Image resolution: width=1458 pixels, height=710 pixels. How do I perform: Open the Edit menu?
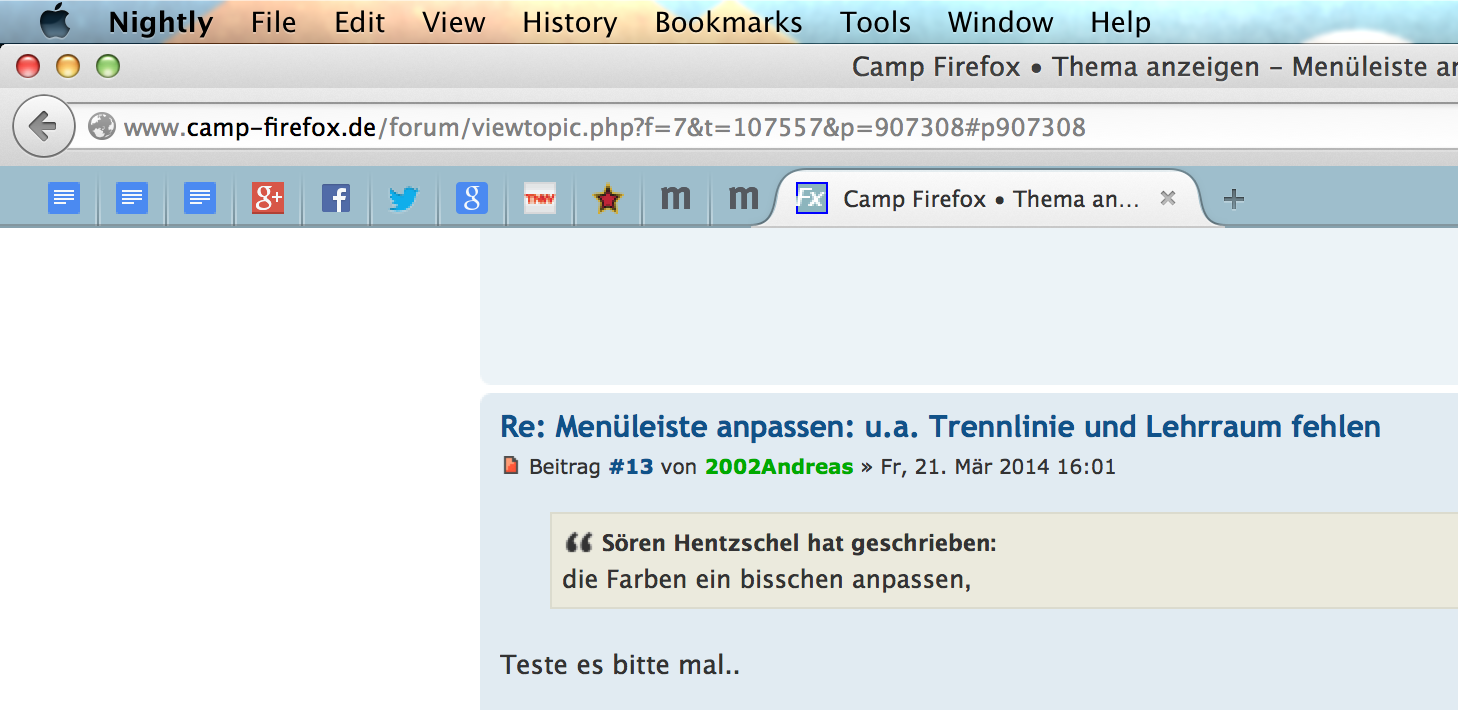click(x=360, y=23)
